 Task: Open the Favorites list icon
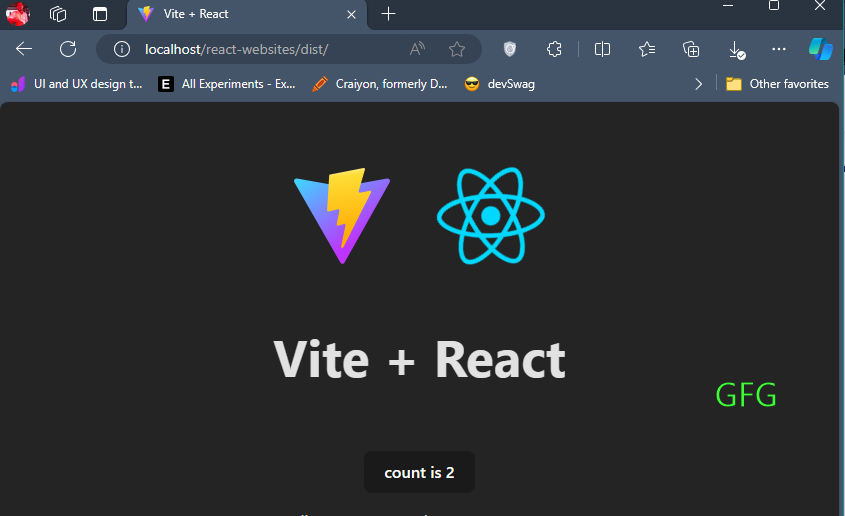click(647, 49)
